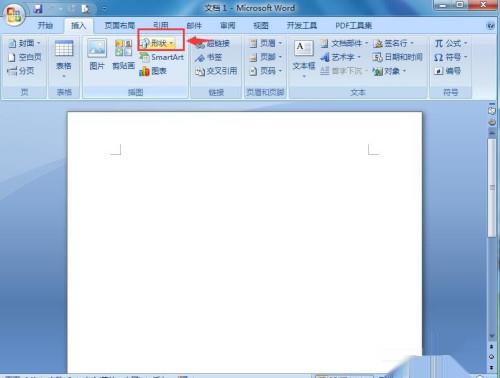Insert a 交叉引用 cross-reference
500x378 pixels.
pyautogui.click(x=216, y=71)
